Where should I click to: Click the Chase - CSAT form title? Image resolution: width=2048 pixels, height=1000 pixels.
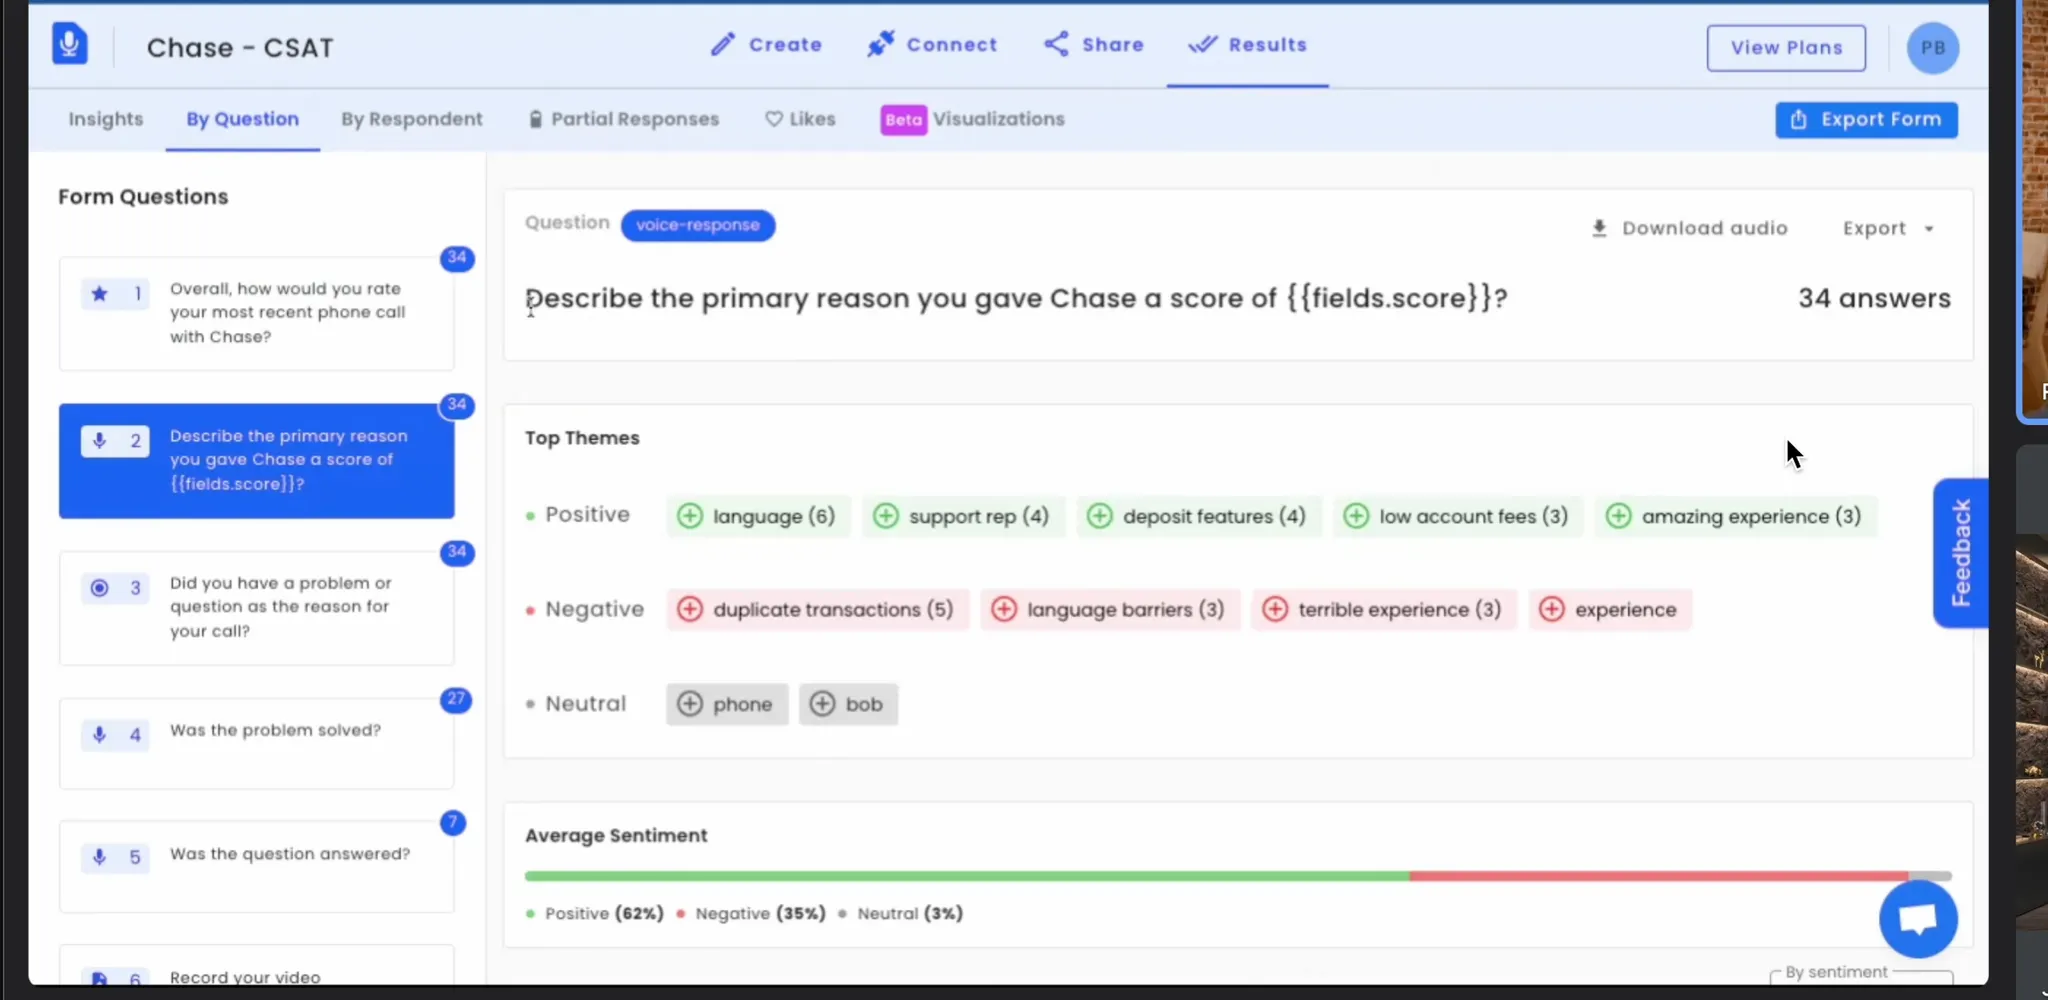[240, 47]
